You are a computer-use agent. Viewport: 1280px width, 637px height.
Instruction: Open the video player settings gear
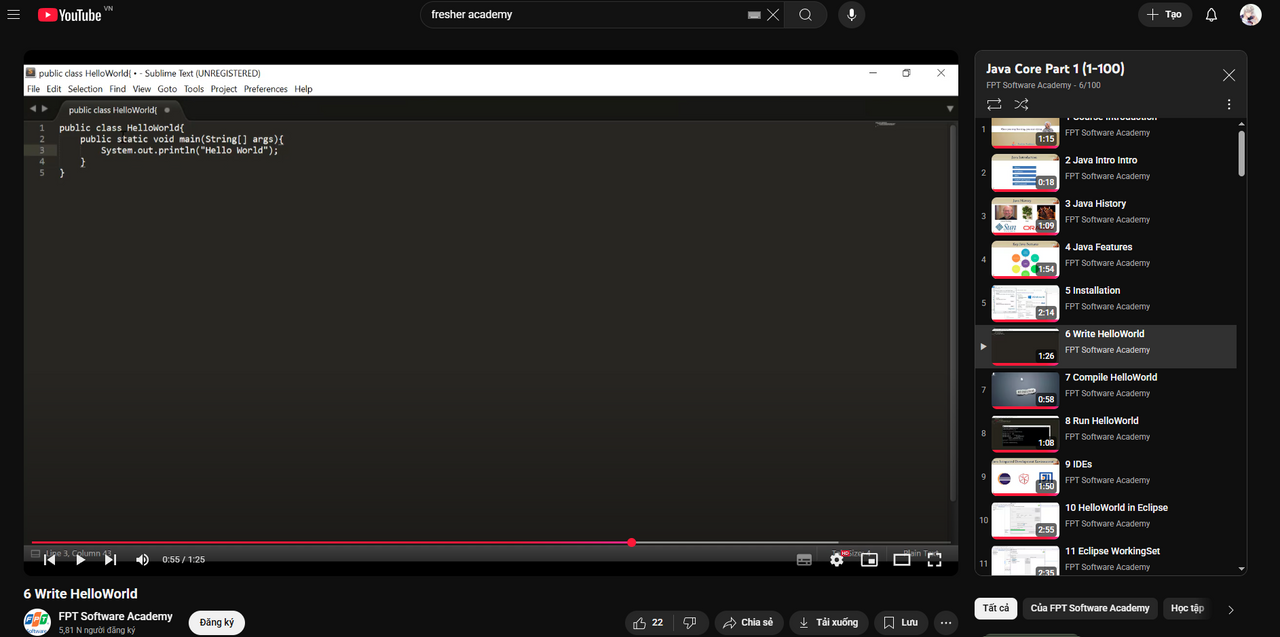(x=837, y=560)
